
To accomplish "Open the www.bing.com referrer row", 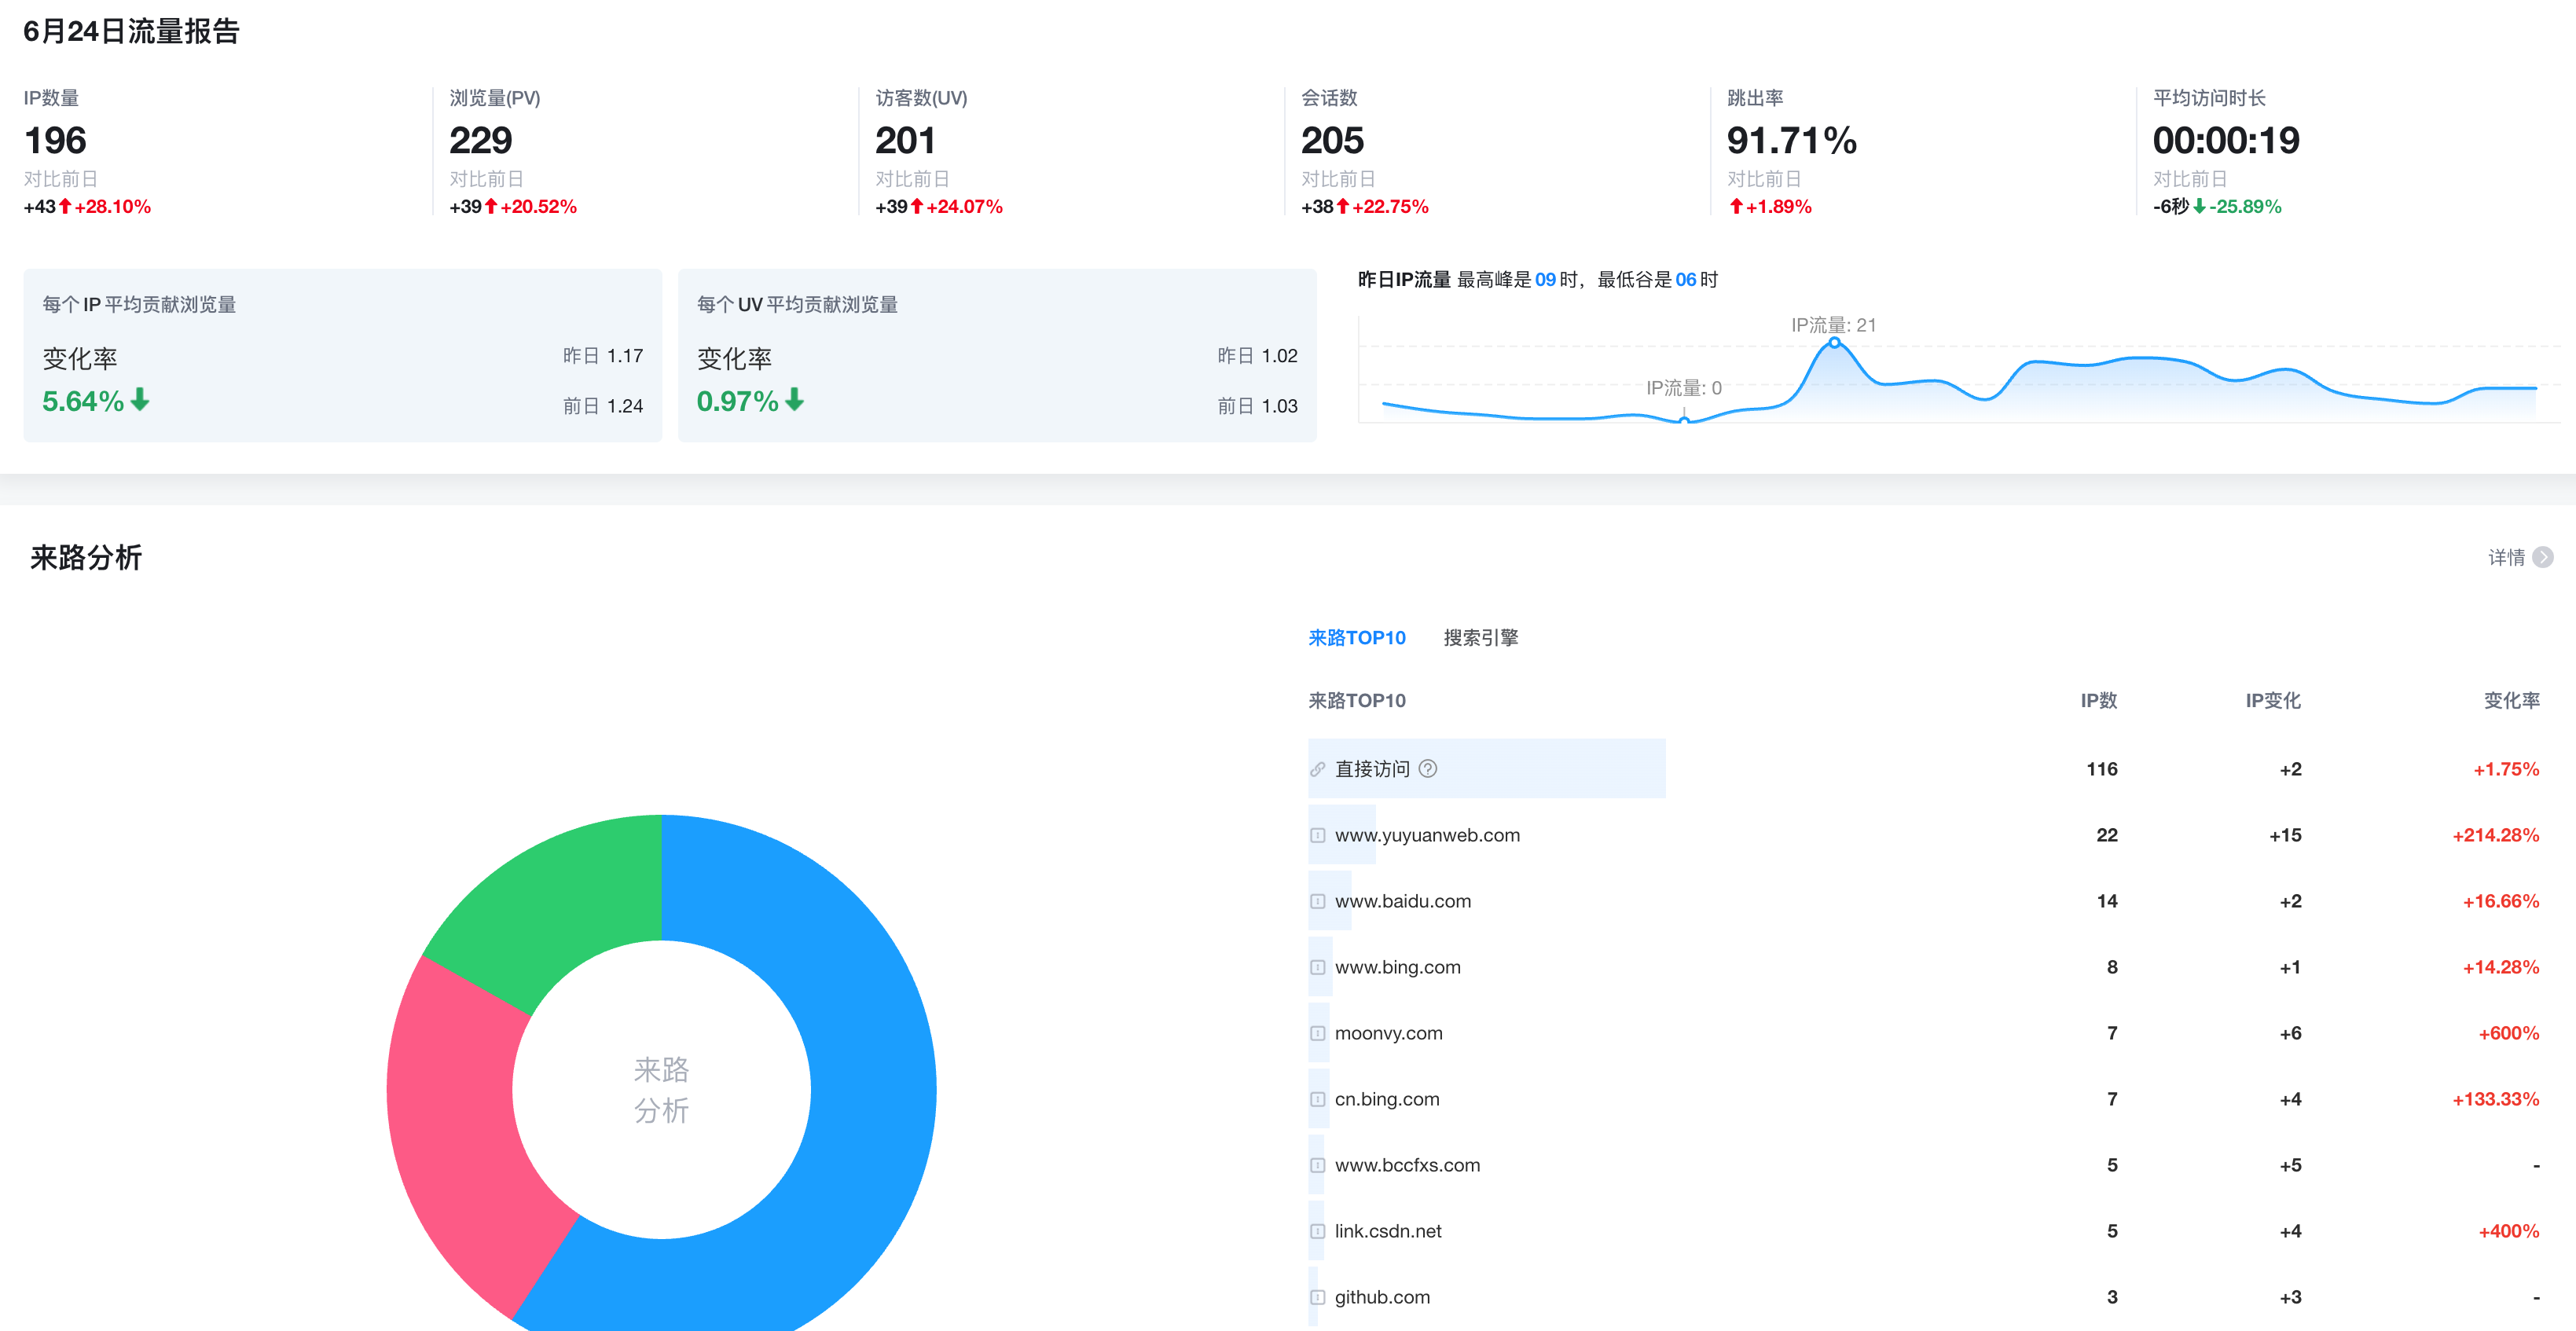I will [x=1397, y=967].
